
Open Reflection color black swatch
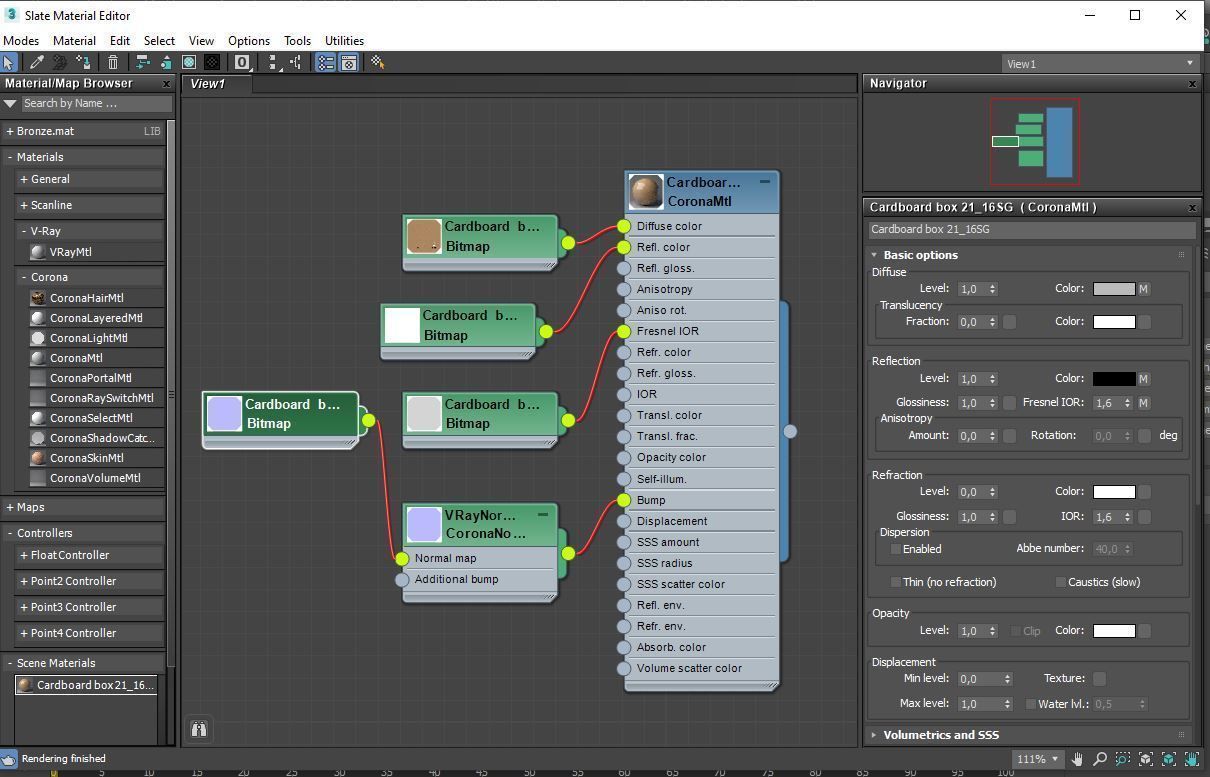click(x=1114, y=379)
